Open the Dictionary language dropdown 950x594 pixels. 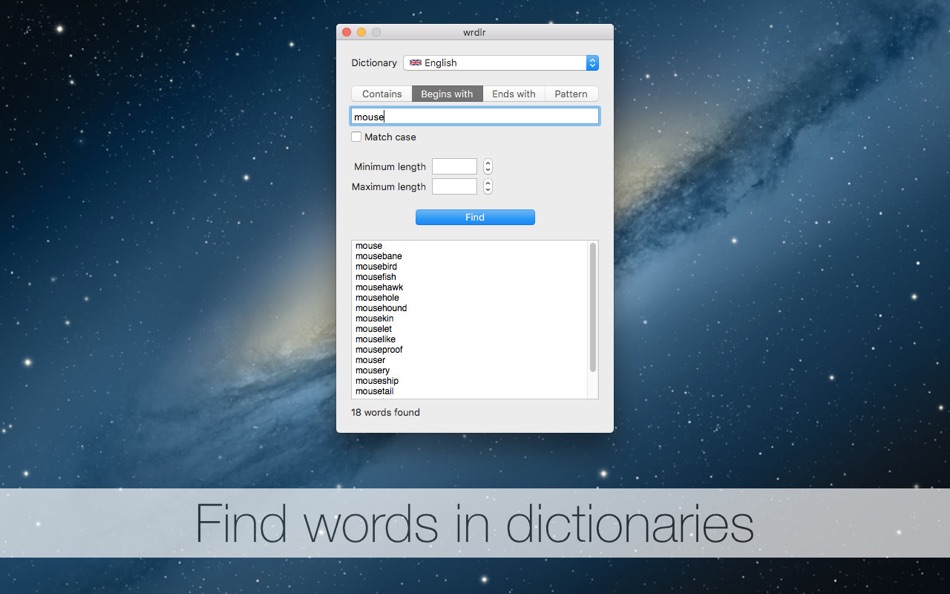point(501,62)
